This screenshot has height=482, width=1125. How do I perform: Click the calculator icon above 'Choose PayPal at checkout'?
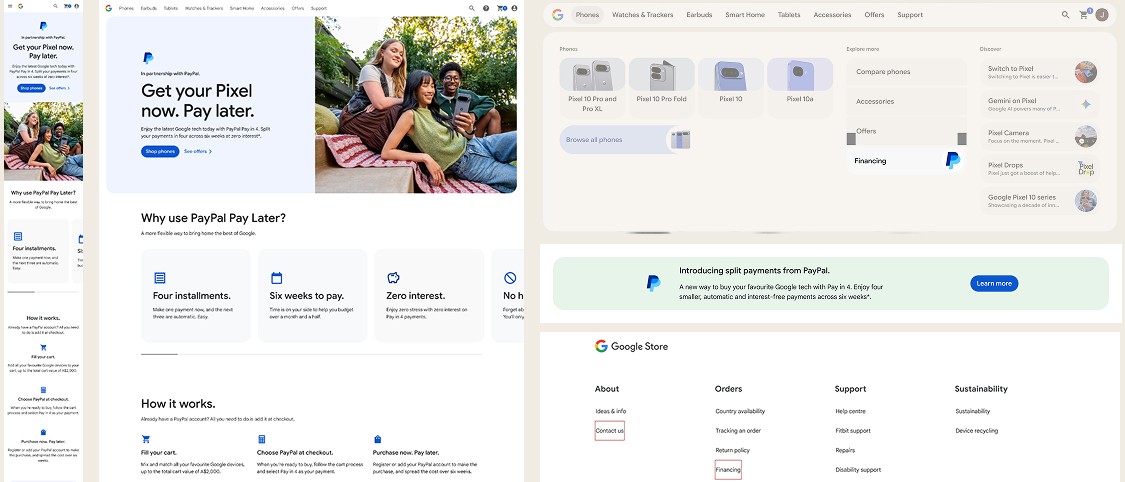(262, 439)
